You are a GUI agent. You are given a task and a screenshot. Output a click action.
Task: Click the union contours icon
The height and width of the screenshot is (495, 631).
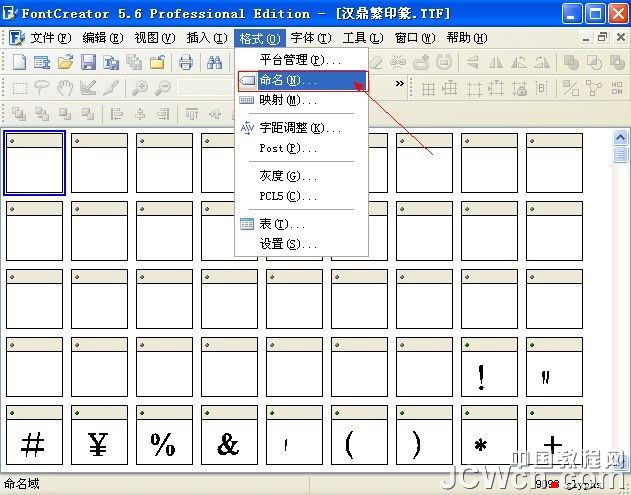coord(571,62)
